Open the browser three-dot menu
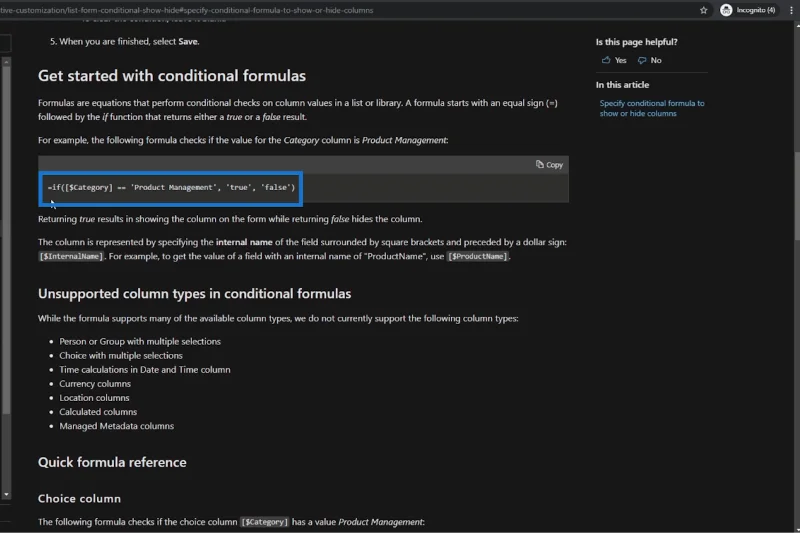800x533 pixels. (791, 10)
